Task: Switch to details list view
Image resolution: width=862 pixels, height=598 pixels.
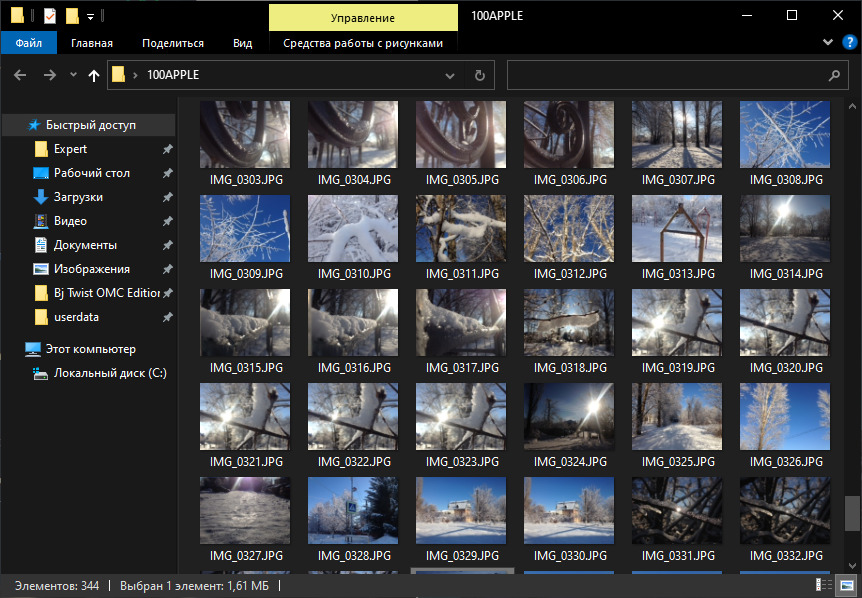Action: (x=823, y=586)
